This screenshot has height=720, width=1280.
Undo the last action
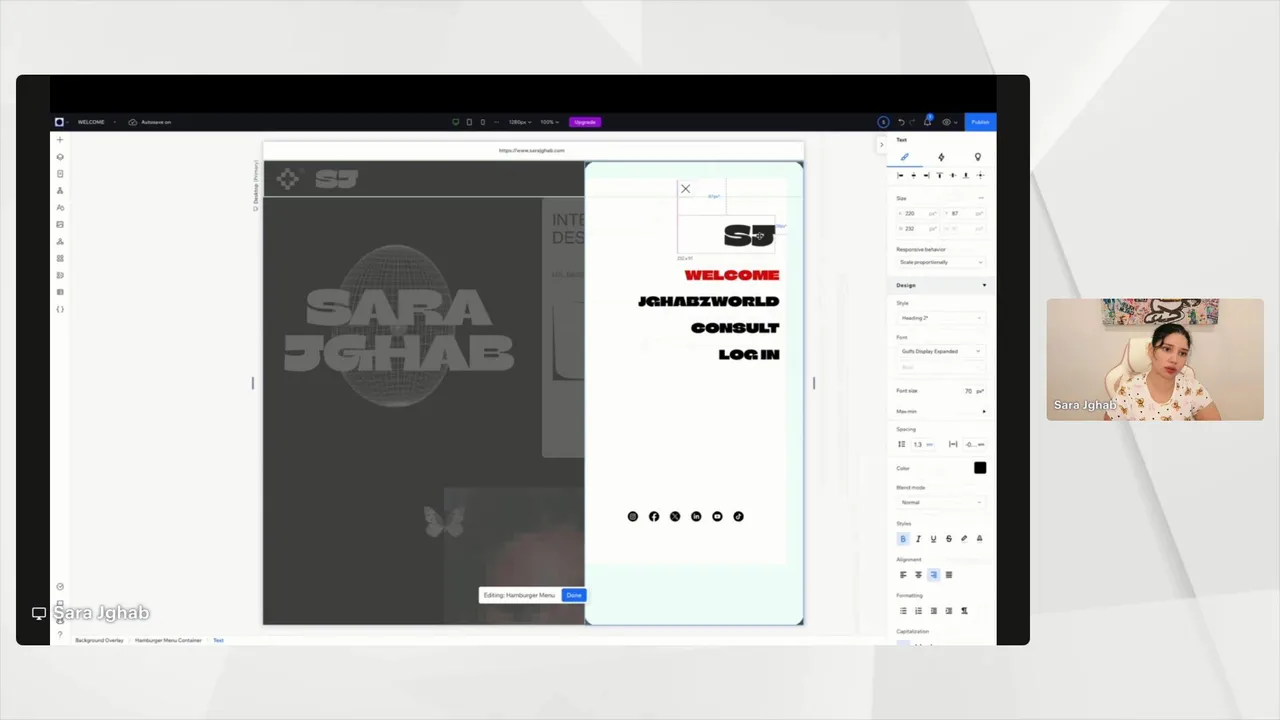pos(901,122)
